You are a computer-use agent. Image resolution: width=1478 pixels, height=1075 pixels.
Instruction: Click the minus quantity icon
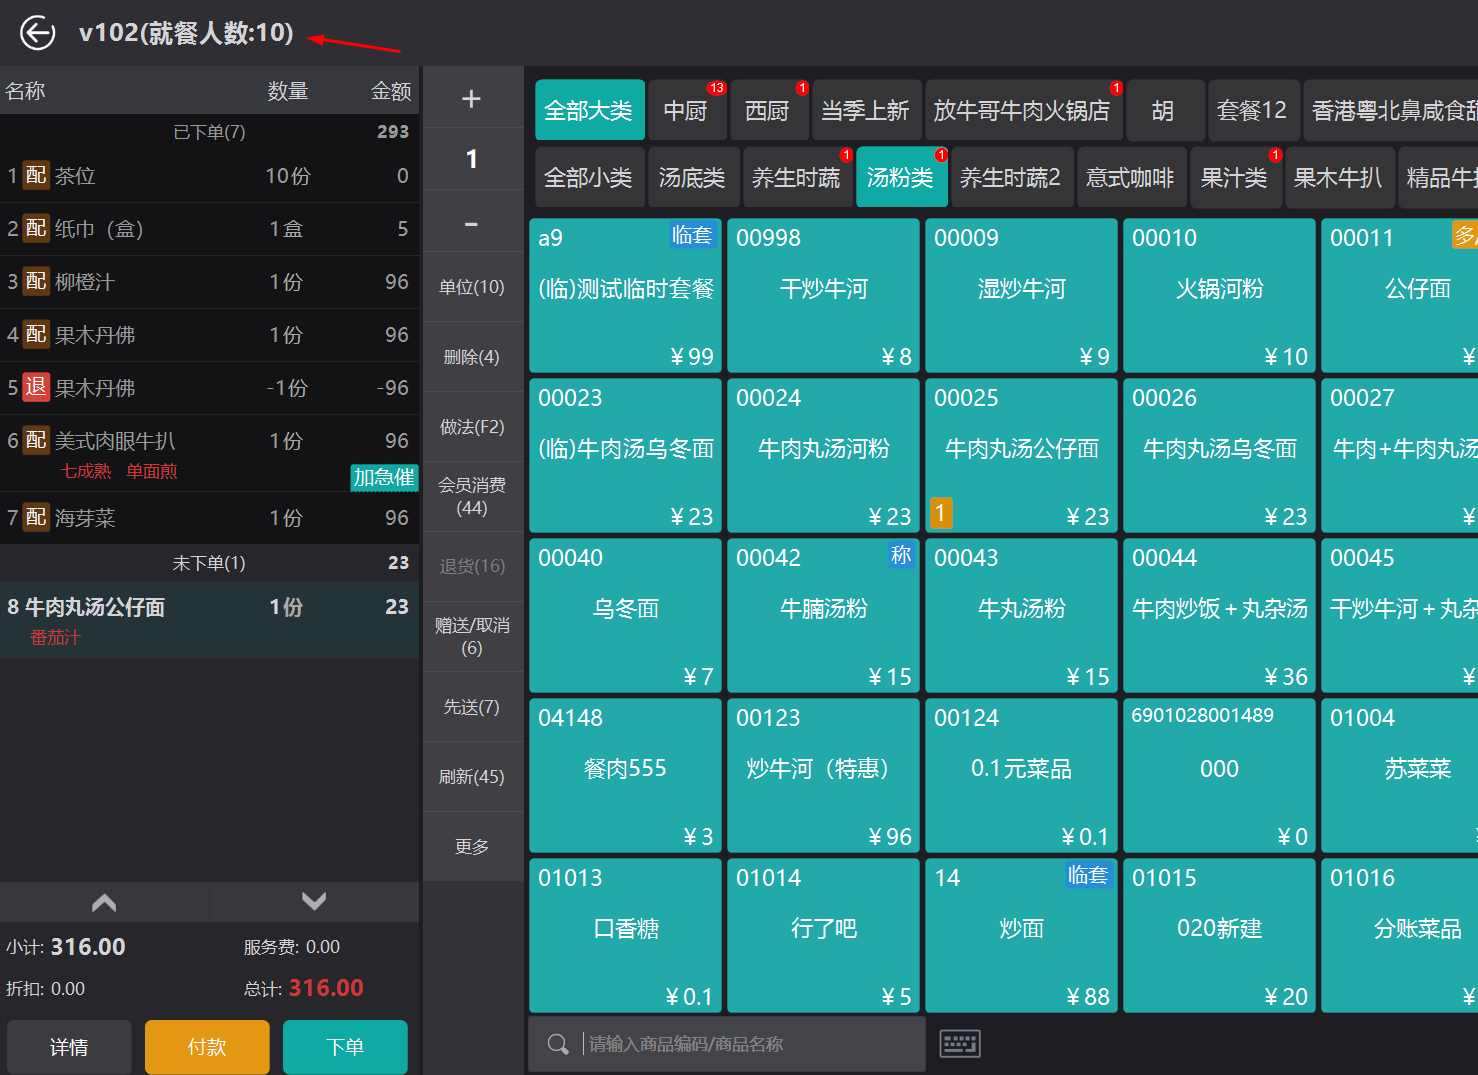point(472,224)
